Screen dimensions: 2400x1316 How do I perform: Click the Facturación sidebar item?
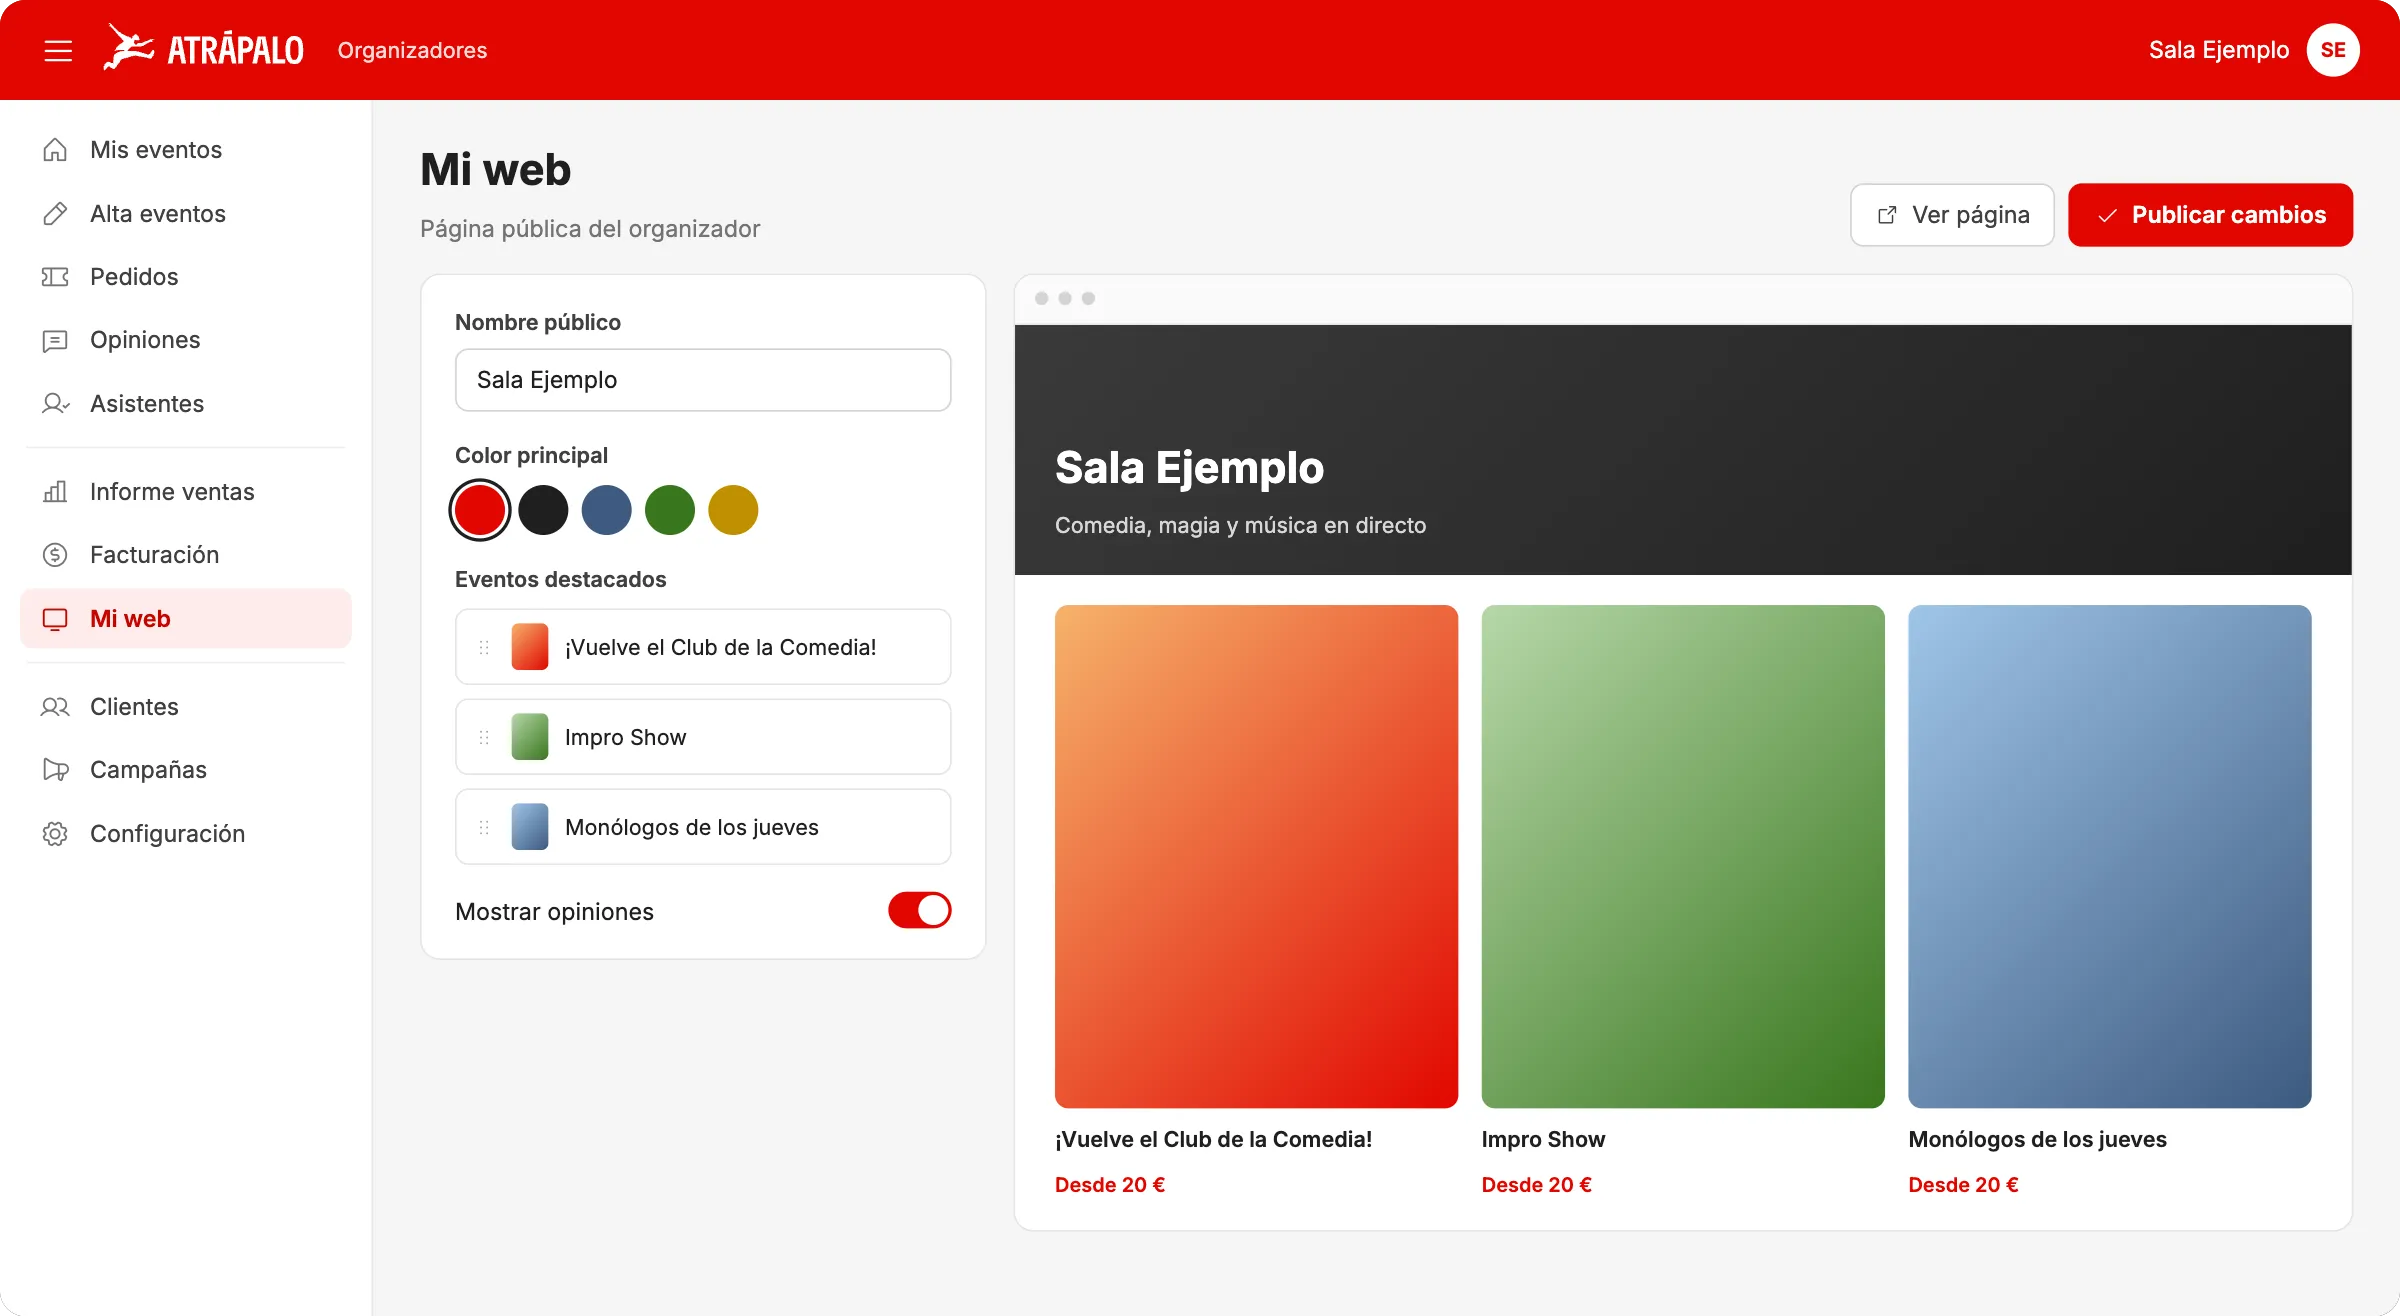click(x=186, y=555)
